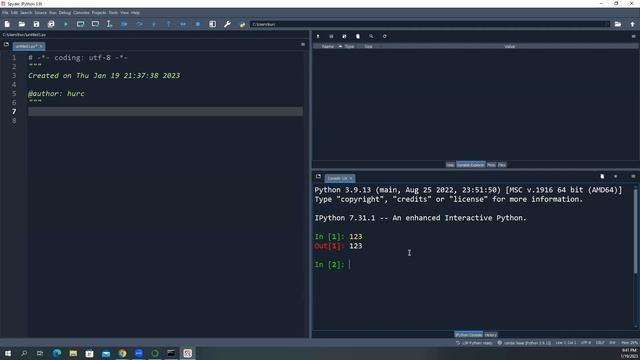
Task: Refresh the Variable Explorer
Action: 384,36
